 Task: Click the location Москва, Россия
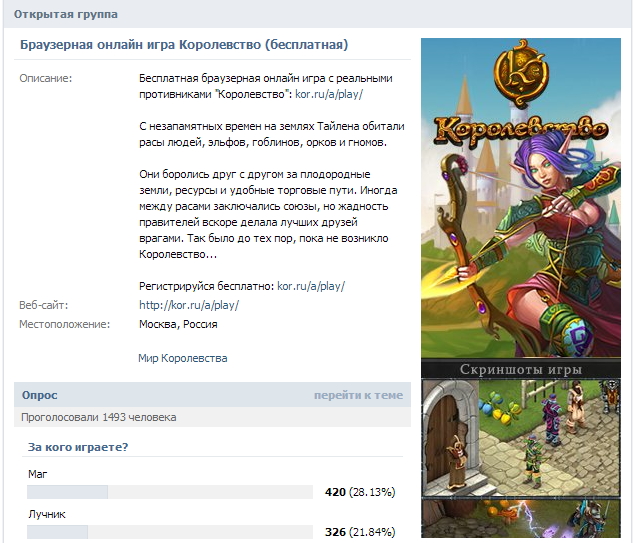178,324
